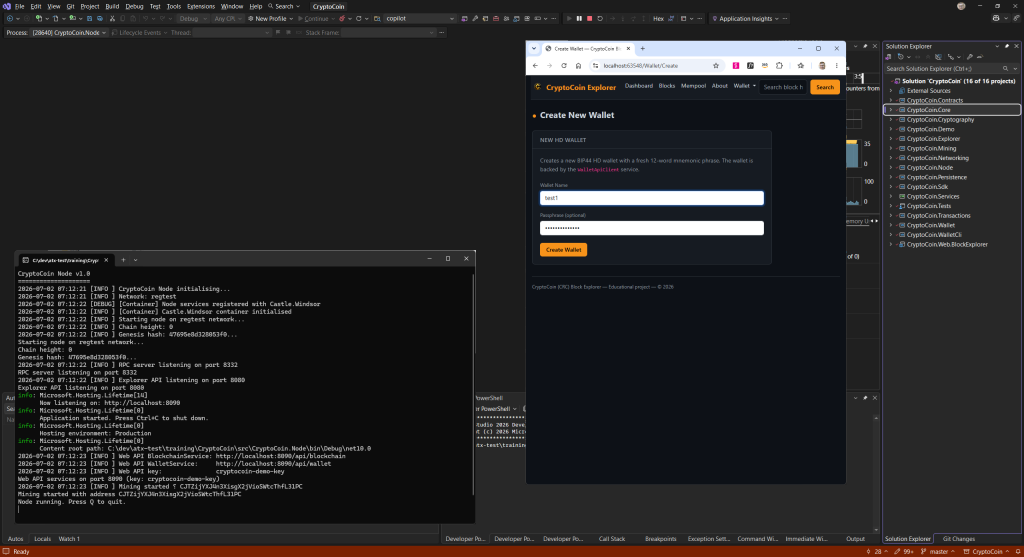Pin the Solution Explorer panel

pyautogui.click(x=1006, y=46)
